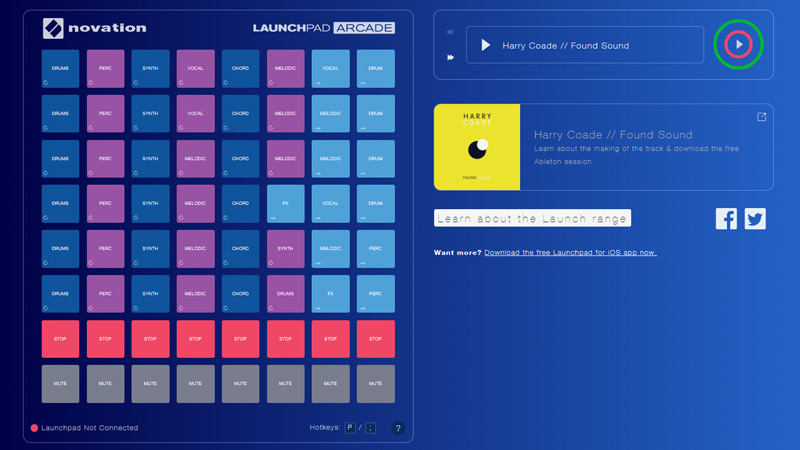Mute the sixth column track
The width and height of the screenshot is (800, 450).
point(286,384)
